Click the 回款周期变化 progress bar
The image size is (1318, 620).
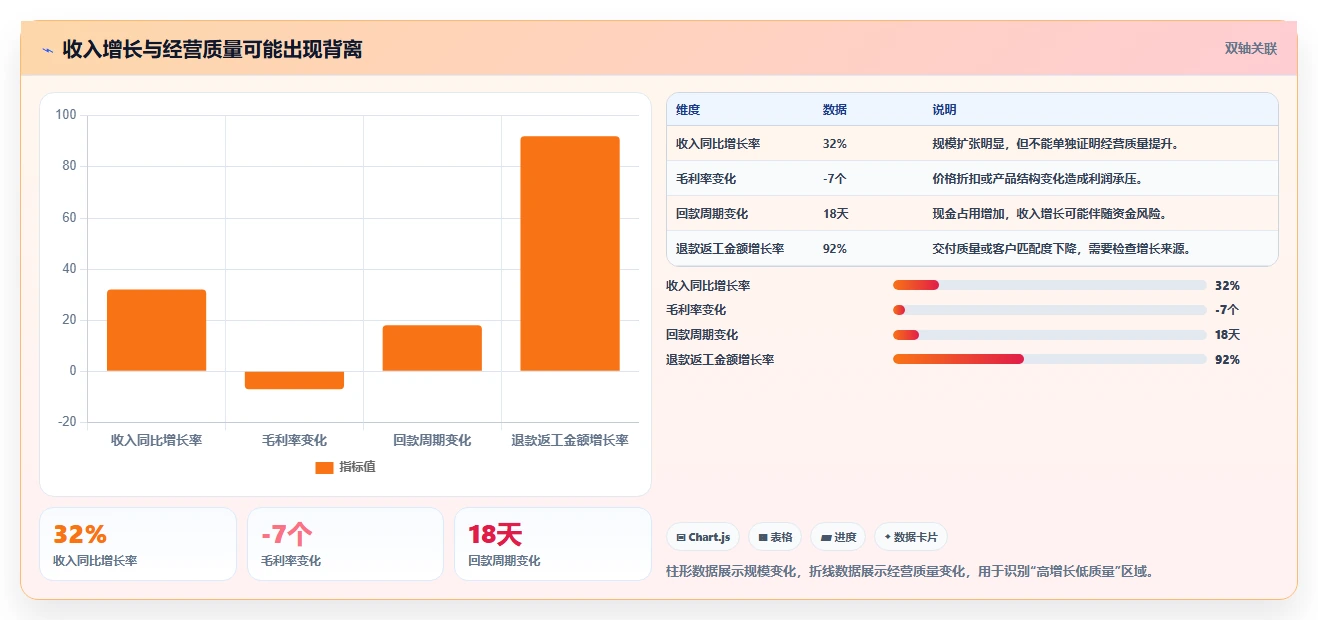click(1050, 335)
